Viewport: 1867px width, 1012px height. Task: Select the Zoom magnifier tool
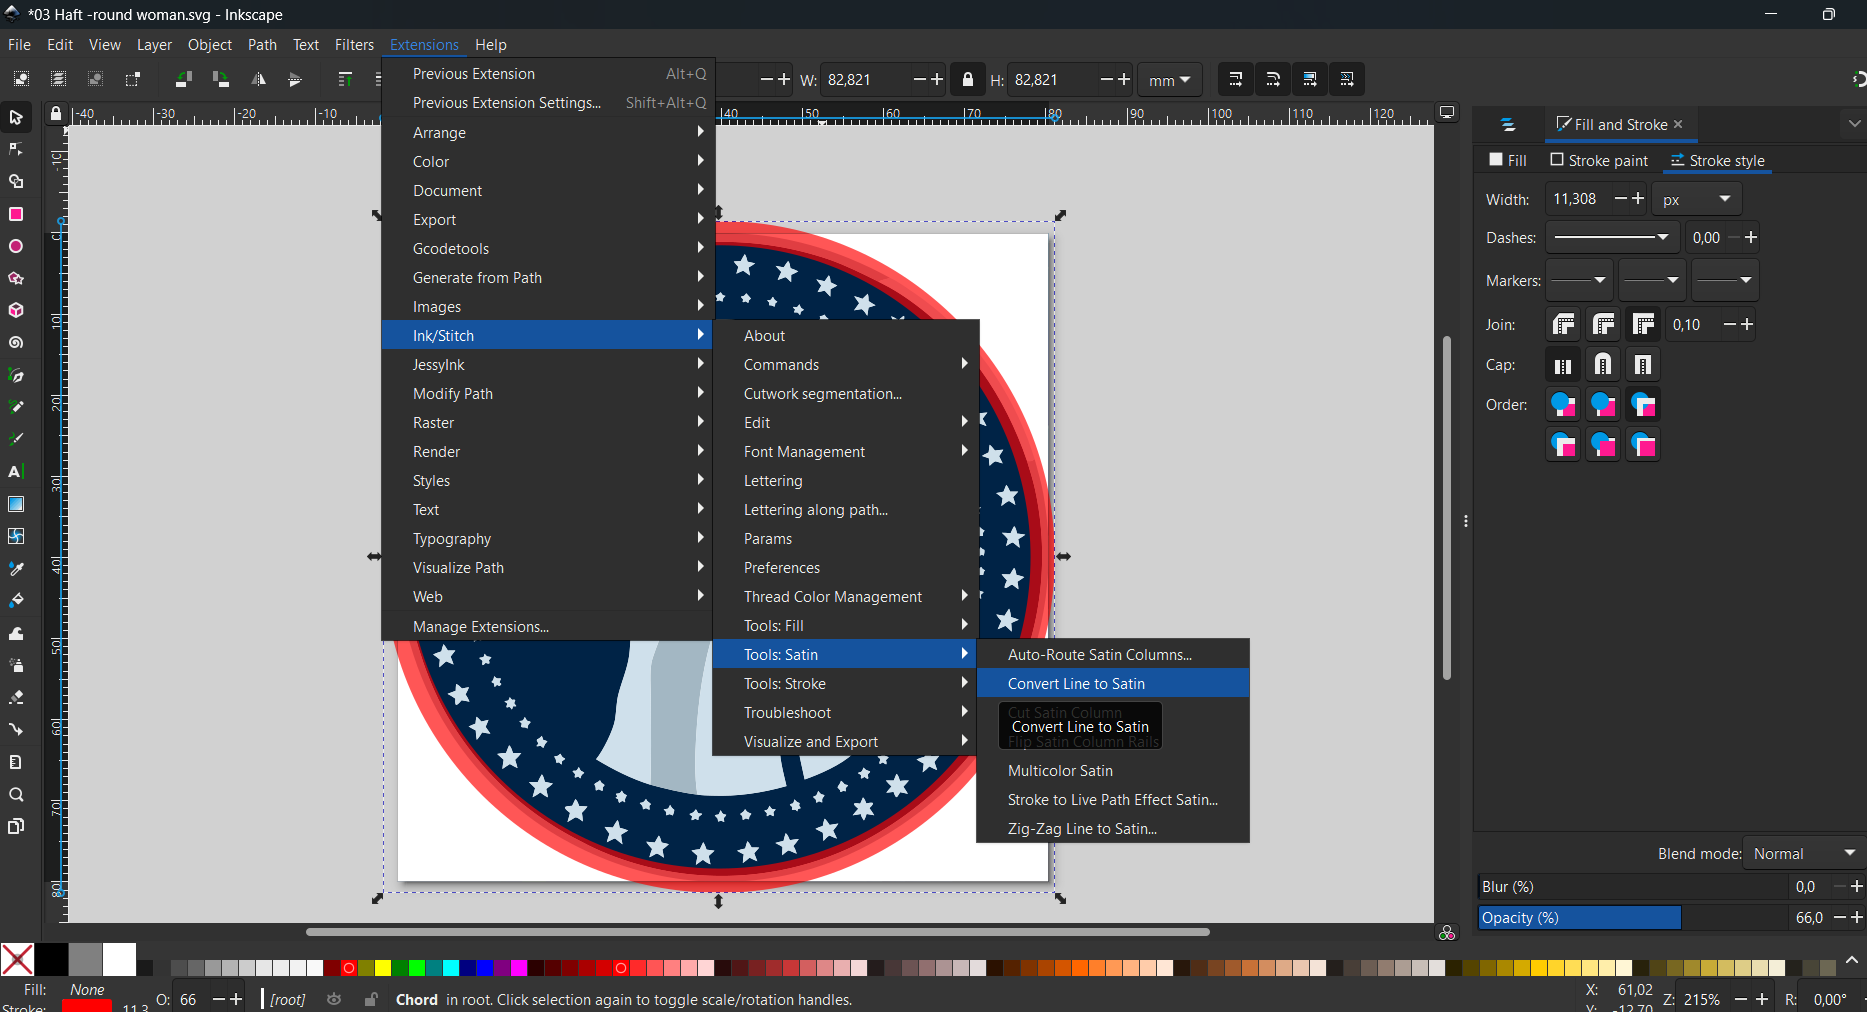pos(16,795)
